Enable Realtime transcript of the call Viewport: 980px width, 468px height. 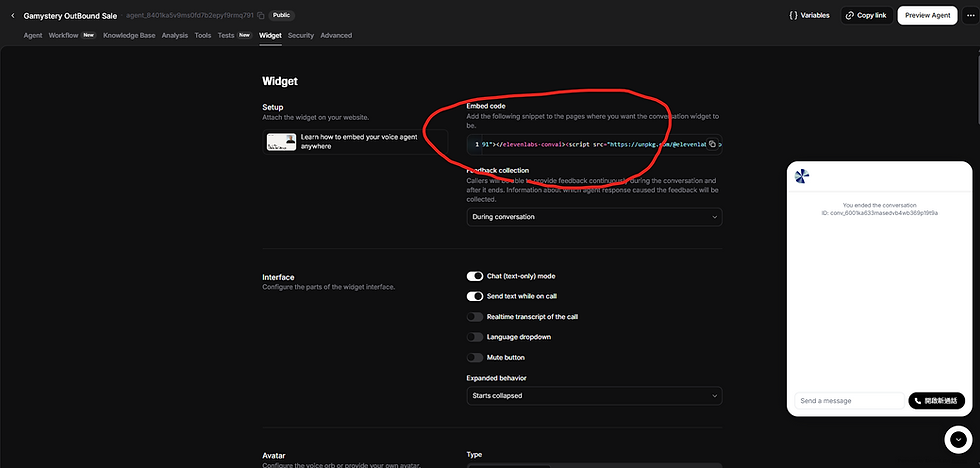click(x=474, y=317)
